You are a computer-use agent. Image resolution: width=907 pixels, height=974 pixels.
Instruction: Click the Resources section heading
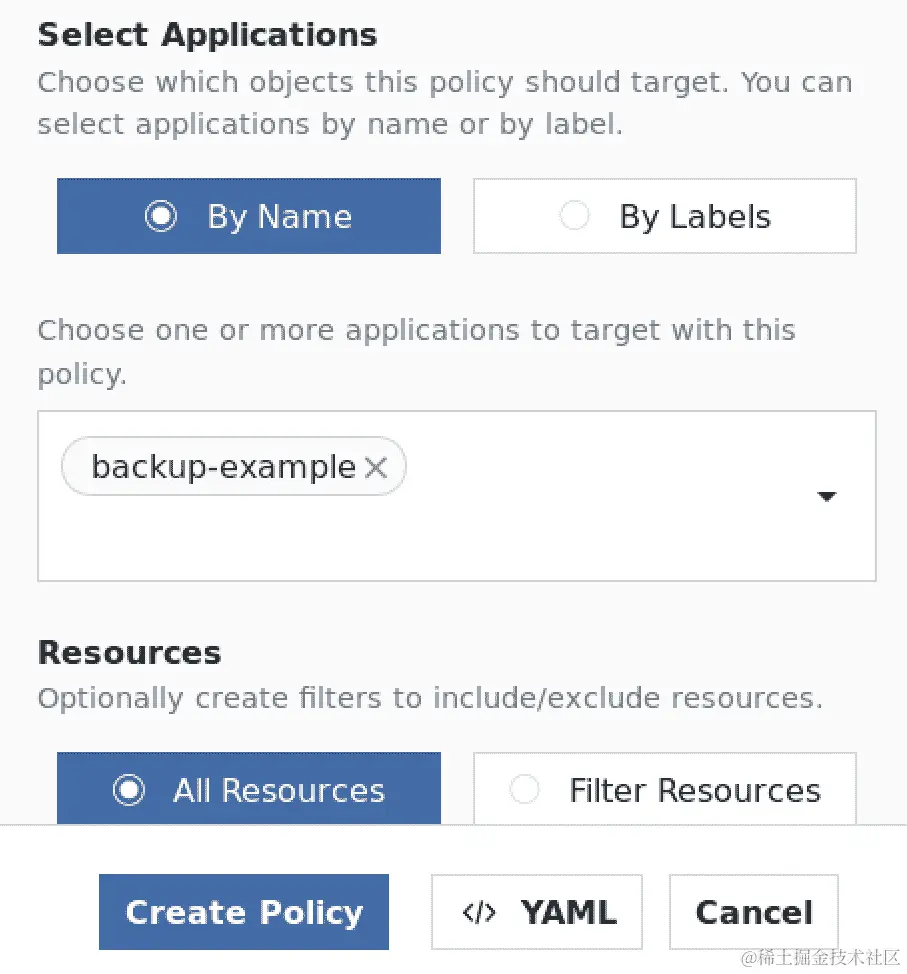pos(129,653)
